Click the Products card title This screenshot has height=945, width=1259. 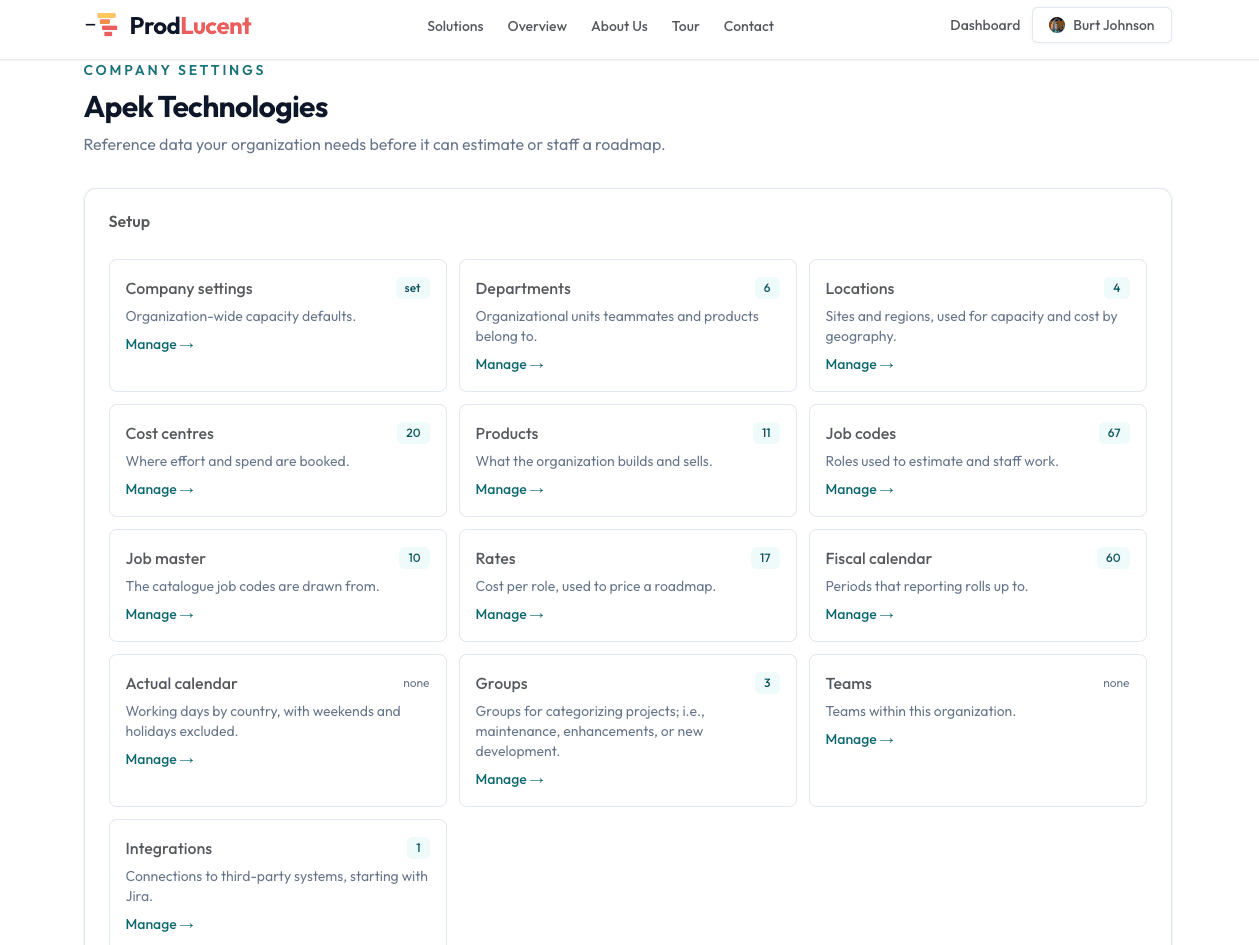coord(507,433)
